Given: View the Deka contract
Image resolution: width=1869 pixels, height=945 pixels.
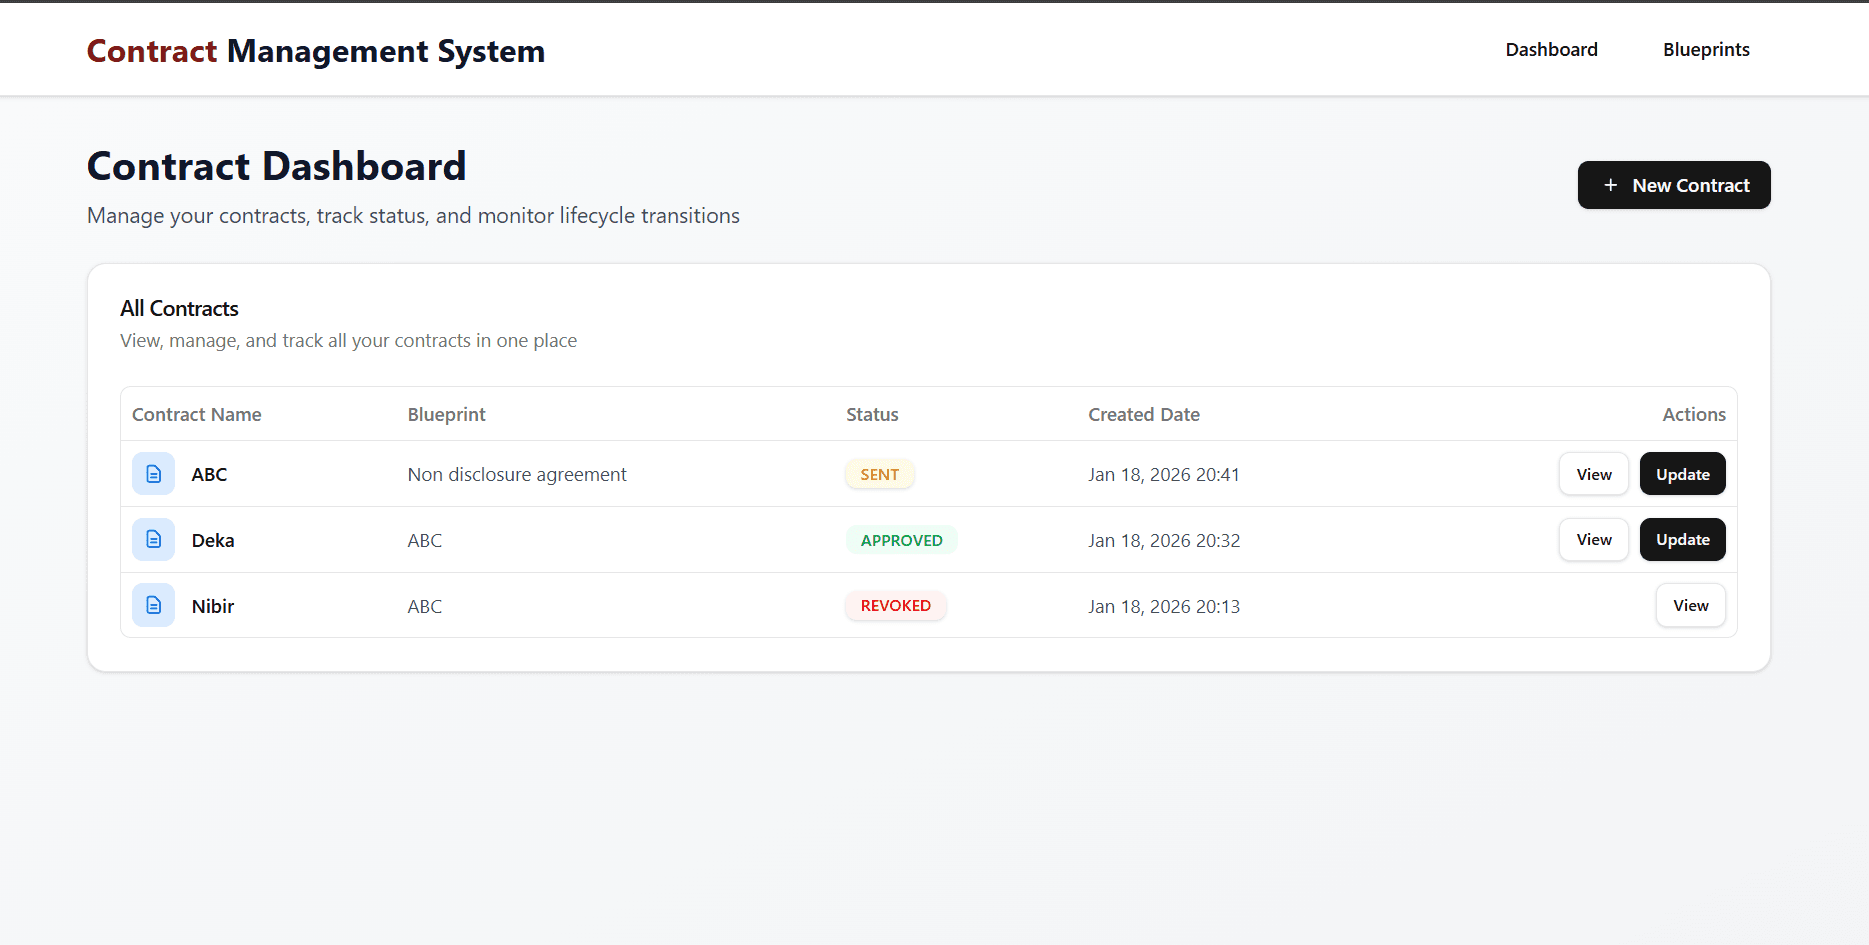Looking at the screenshot, I should [1593, 539].
